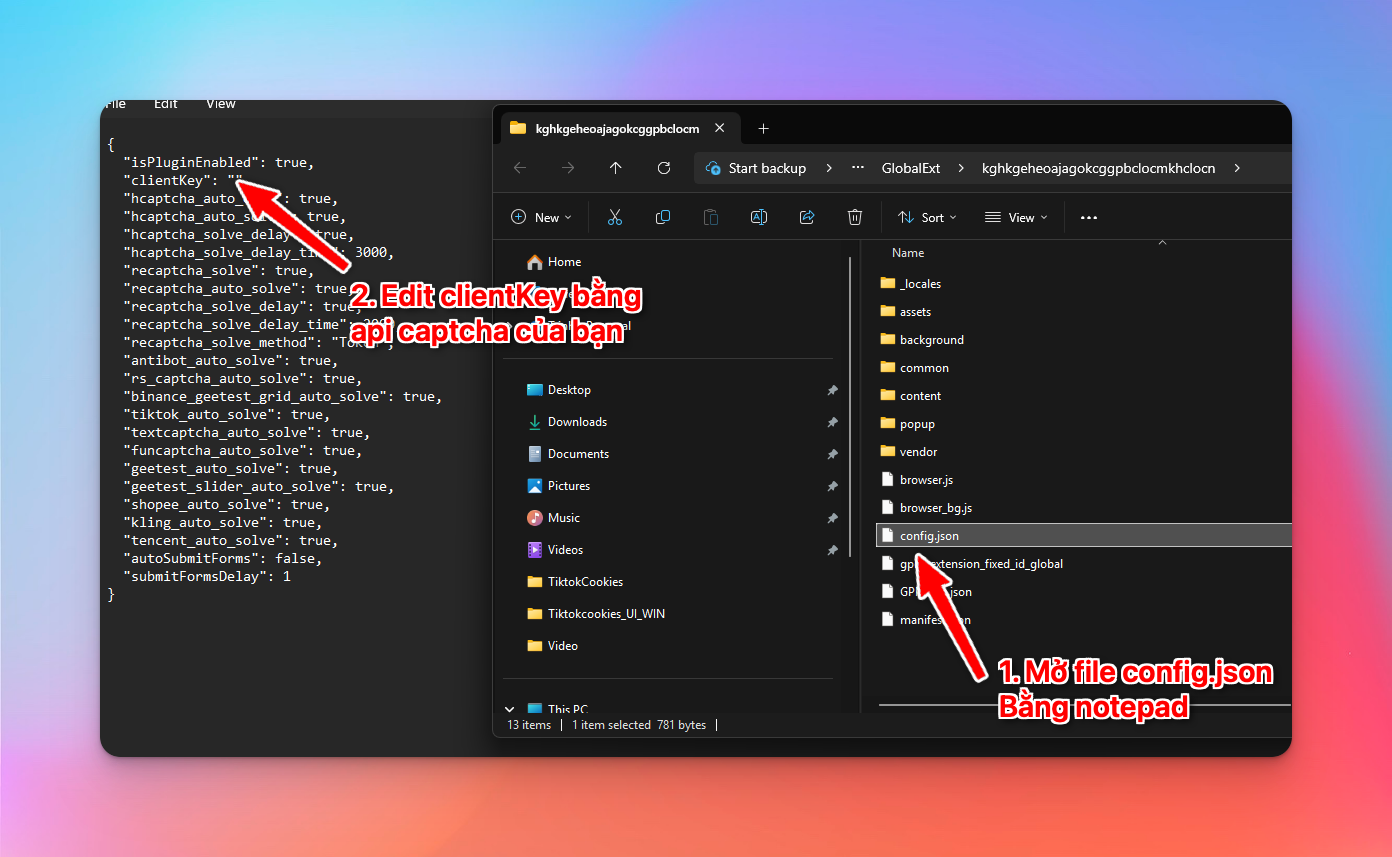Click GlobalExt in the address breadcrumb

tap(910, 168)
